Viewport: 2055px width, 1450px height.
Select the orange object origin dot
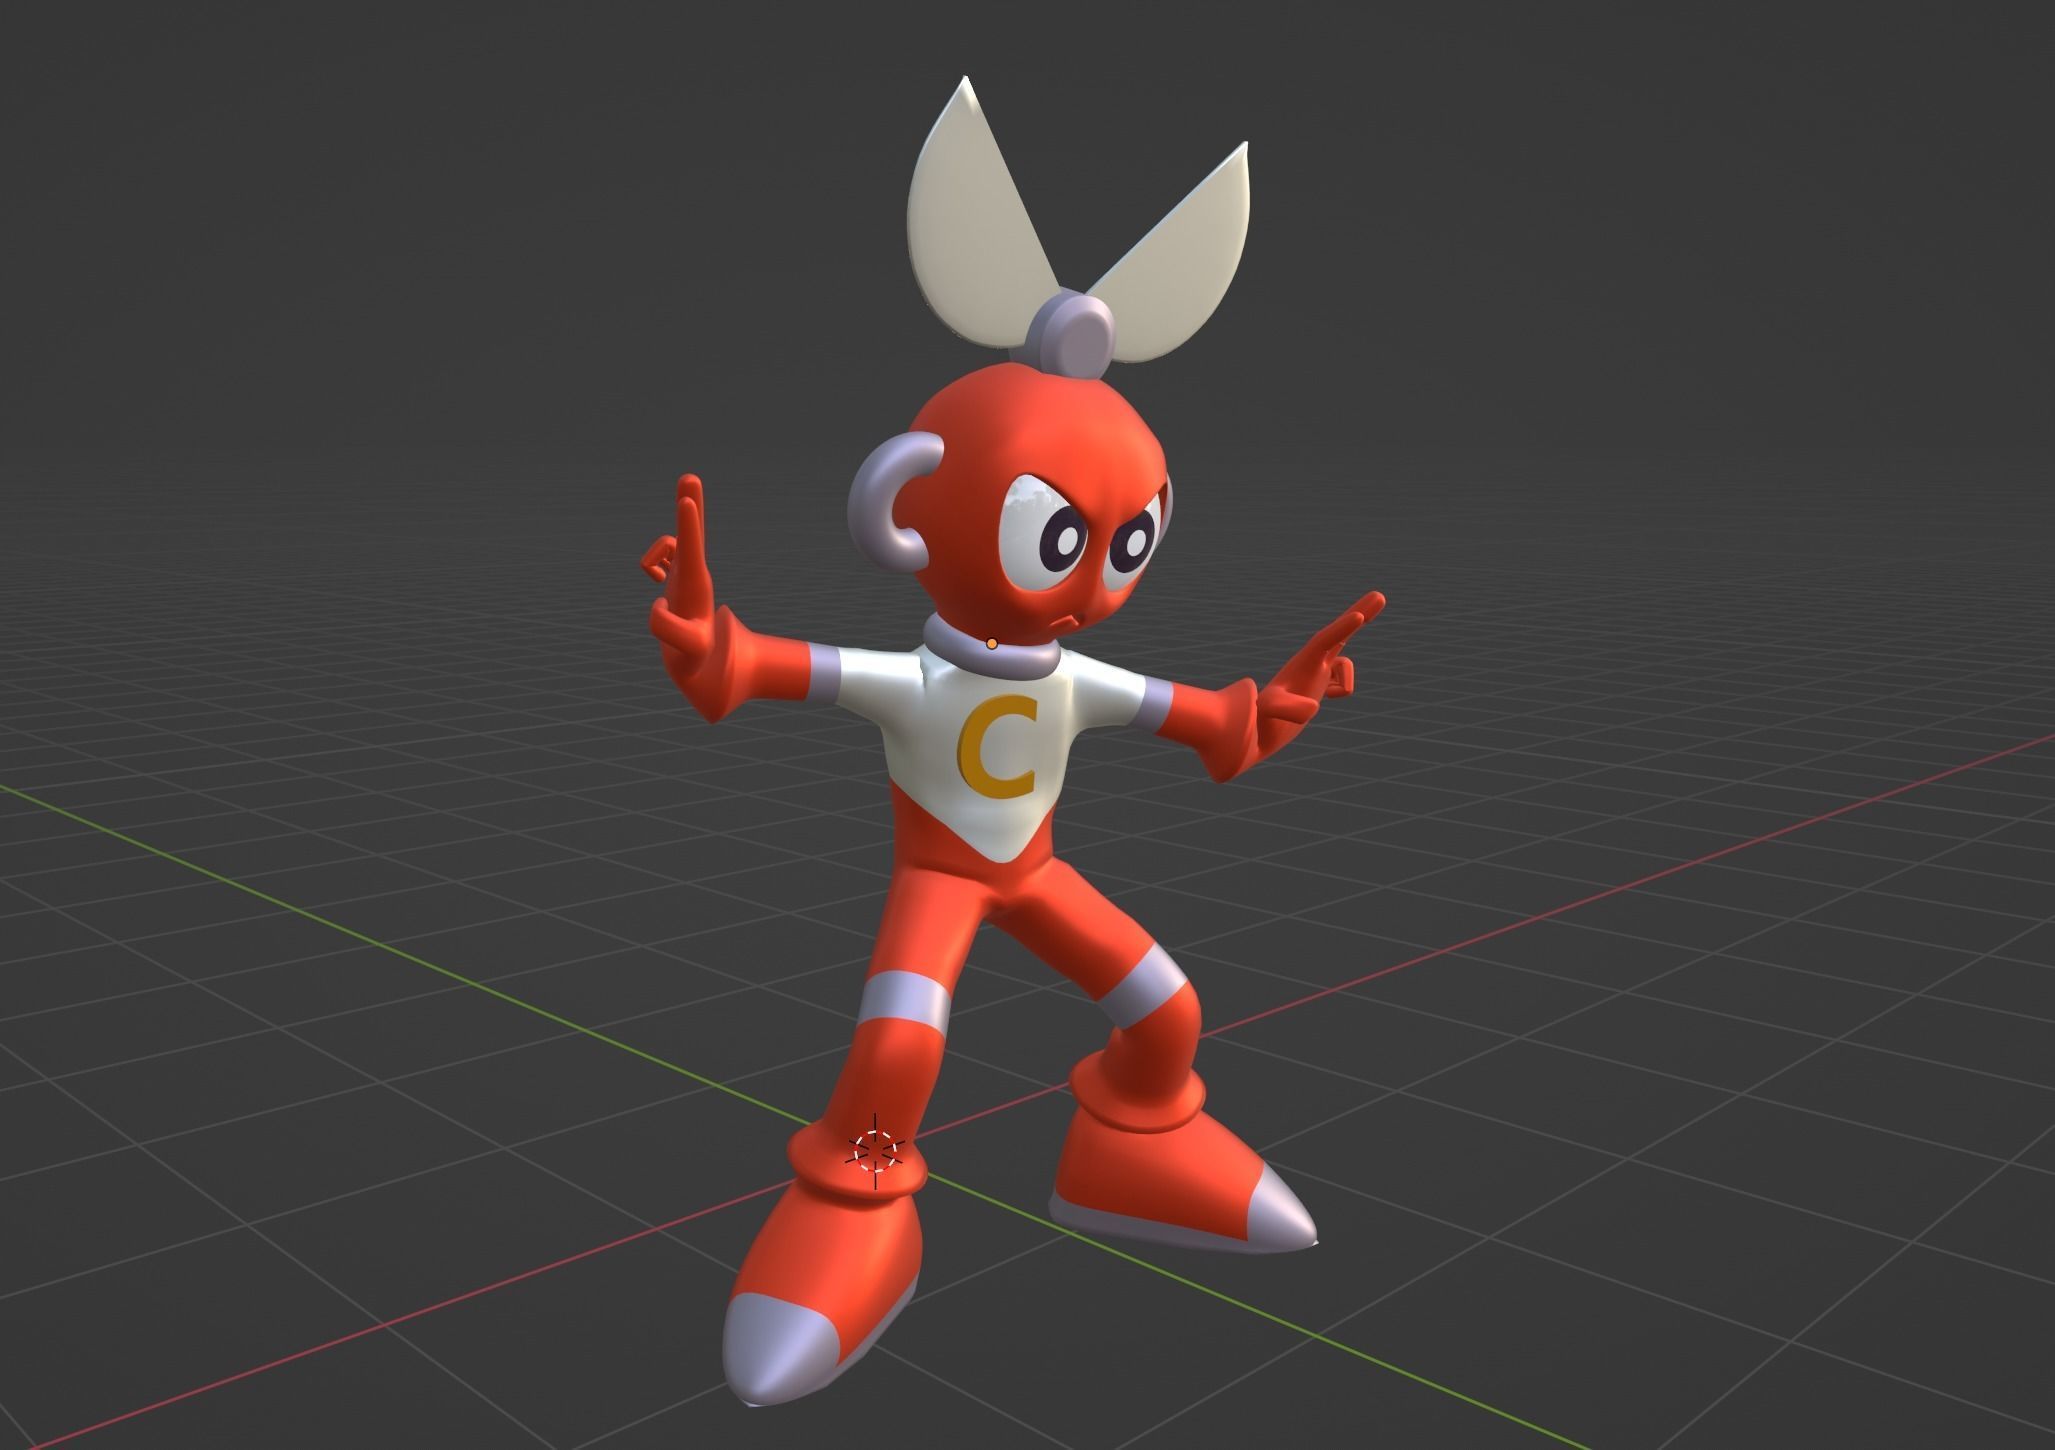click(991, 644)
